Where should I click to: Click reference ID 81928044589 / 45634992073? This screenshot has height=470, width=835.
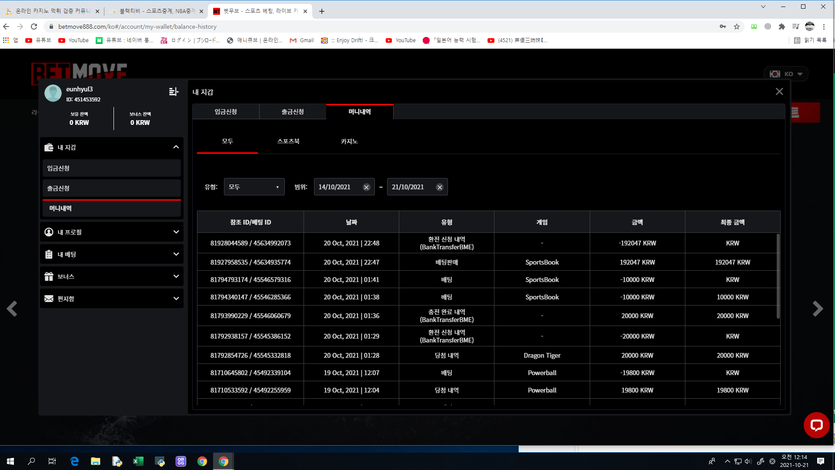pos(250,243)
